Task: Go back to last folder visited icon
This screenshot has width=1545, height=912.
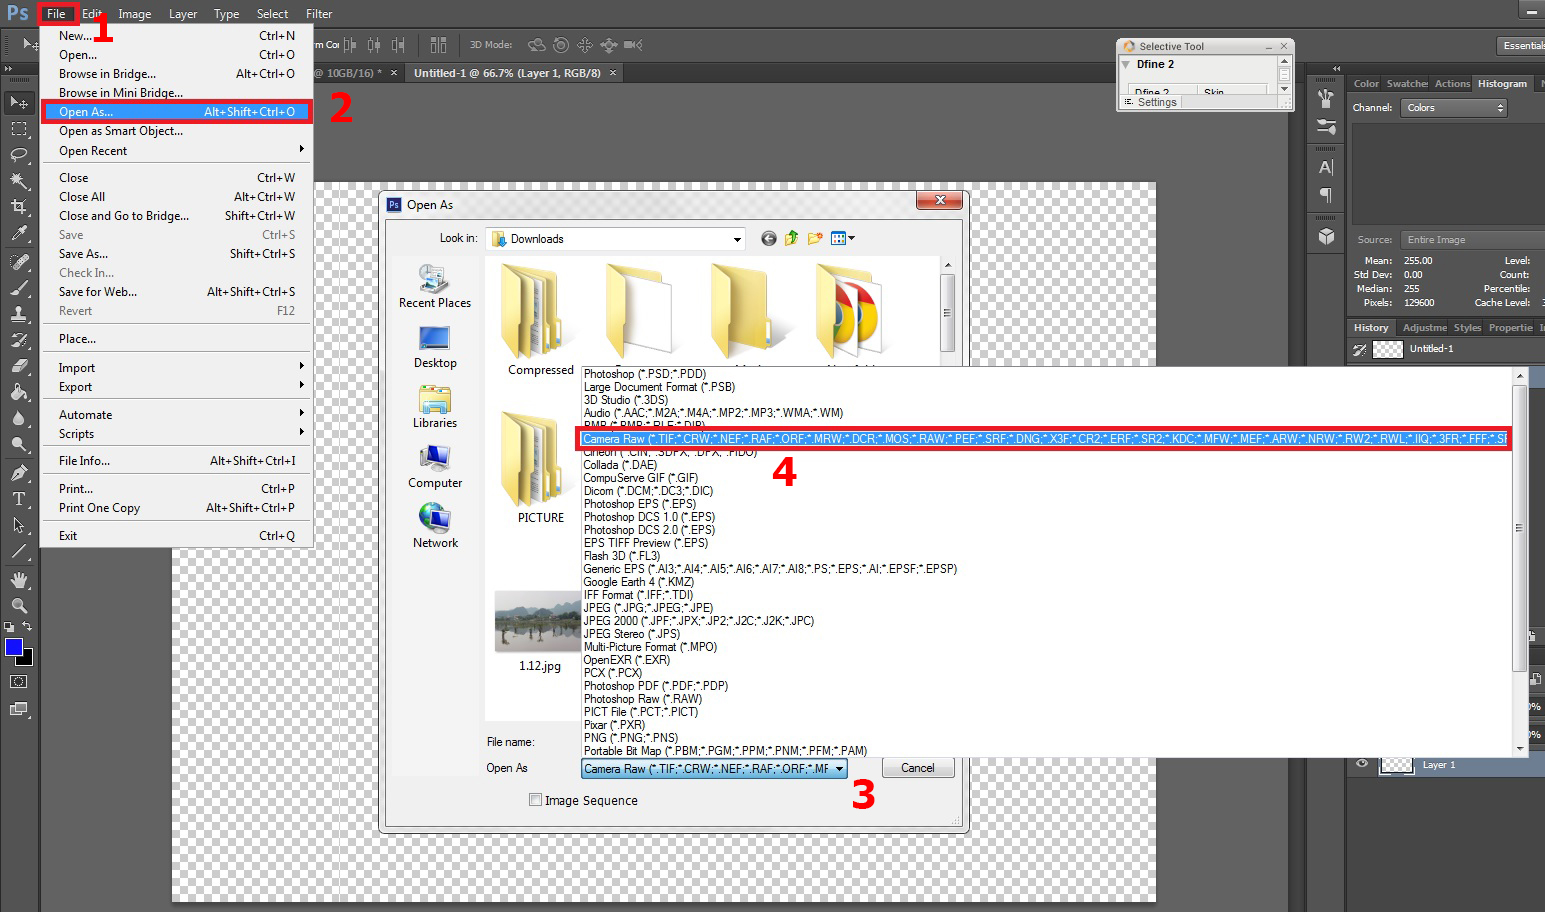Action: tap(768, 238)
